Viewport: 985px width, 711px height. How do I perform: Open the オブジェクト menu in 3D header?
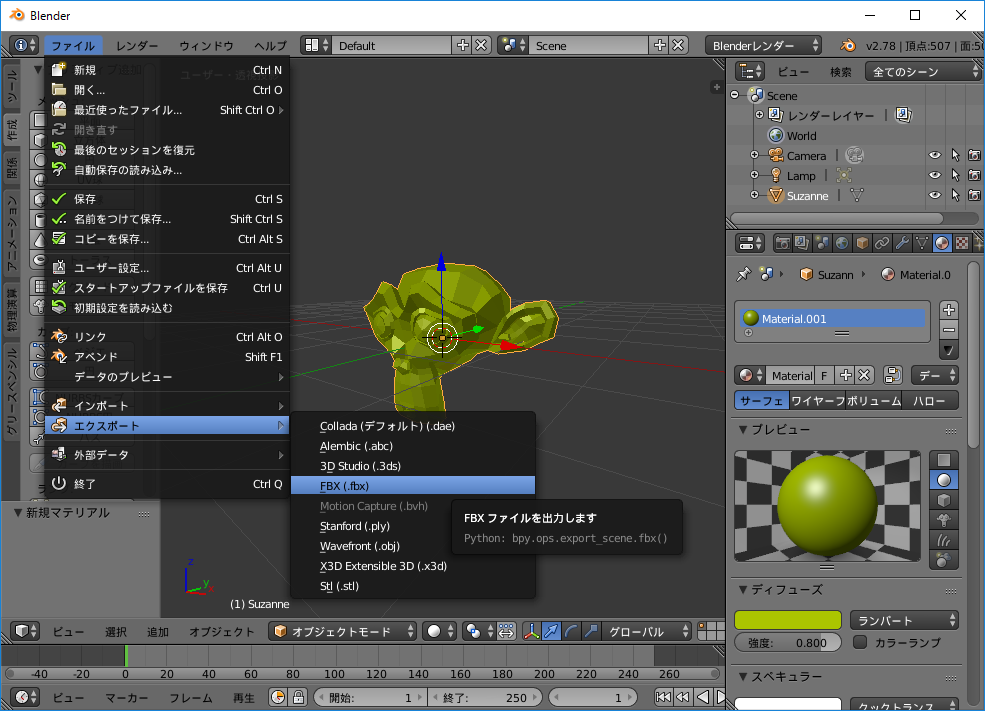point(221,632)
